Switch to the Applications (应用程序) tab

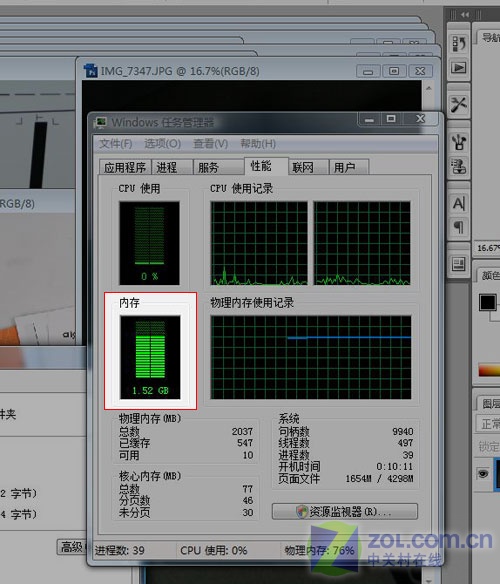tap(125, 167)
